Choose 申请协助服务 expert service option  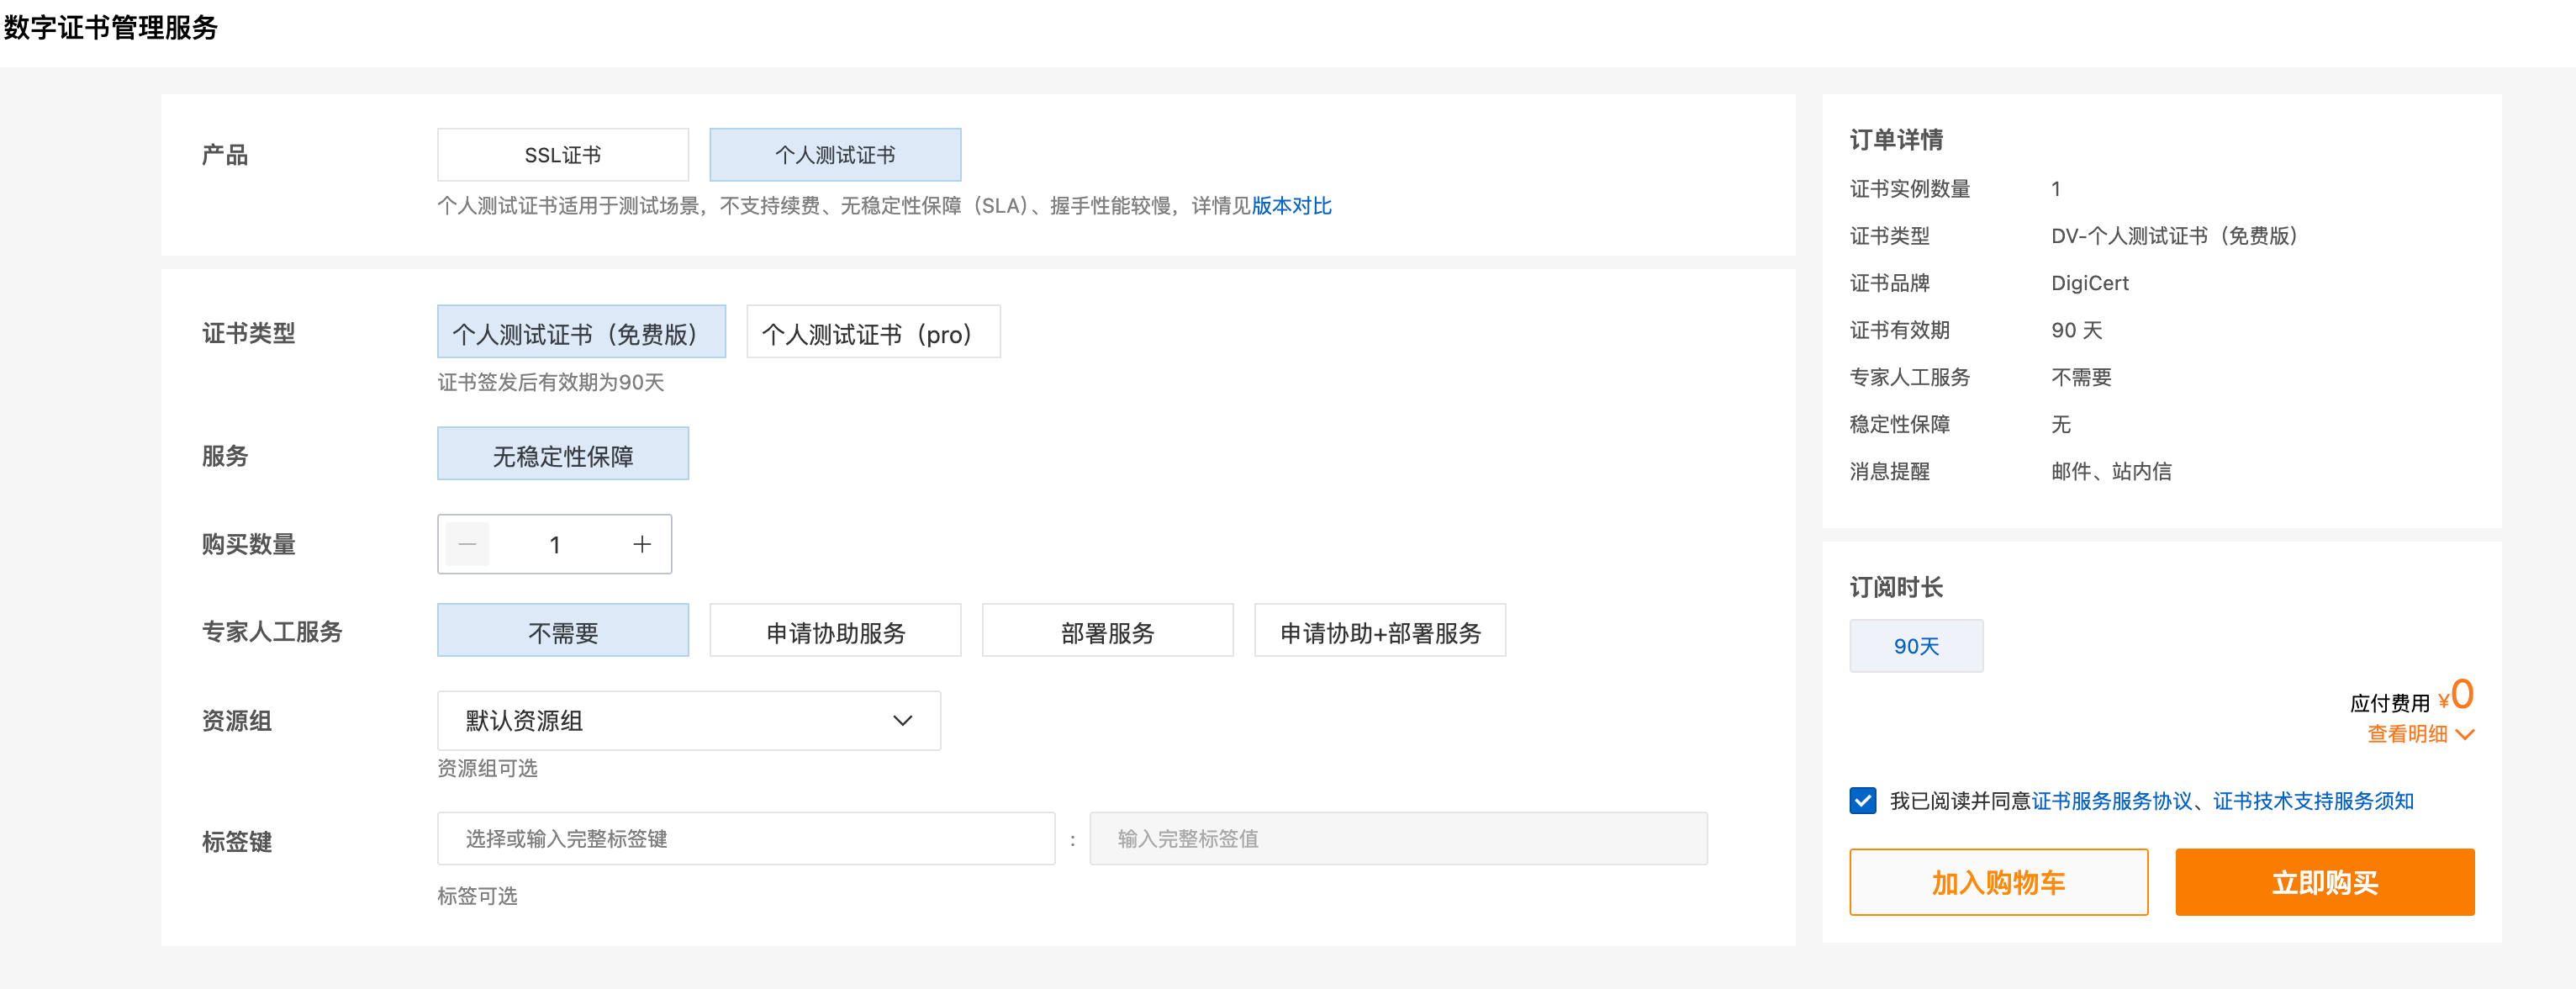835,632
